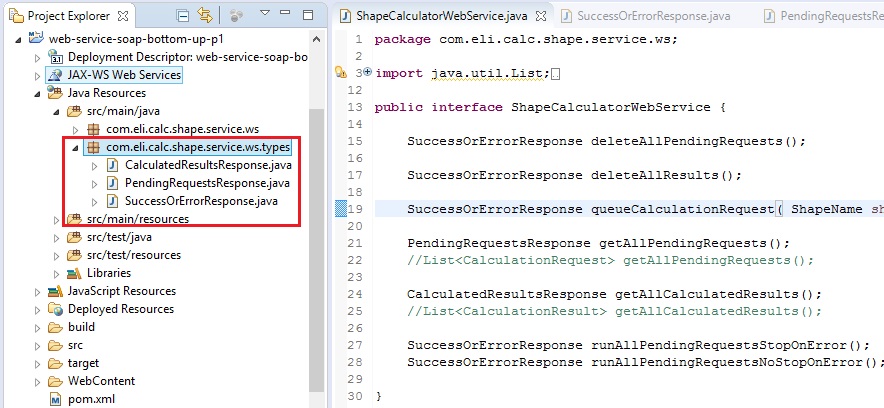Click package icon of com.eli.calc.shape.service.ws
The image size is (884, 408).
94,130
